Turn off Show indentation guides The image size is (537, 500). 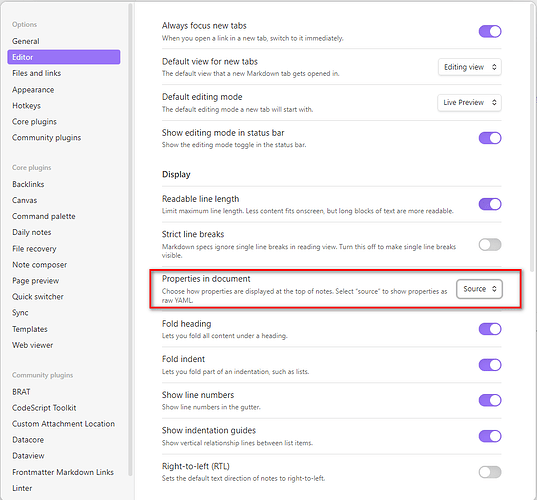pos(490,436)
